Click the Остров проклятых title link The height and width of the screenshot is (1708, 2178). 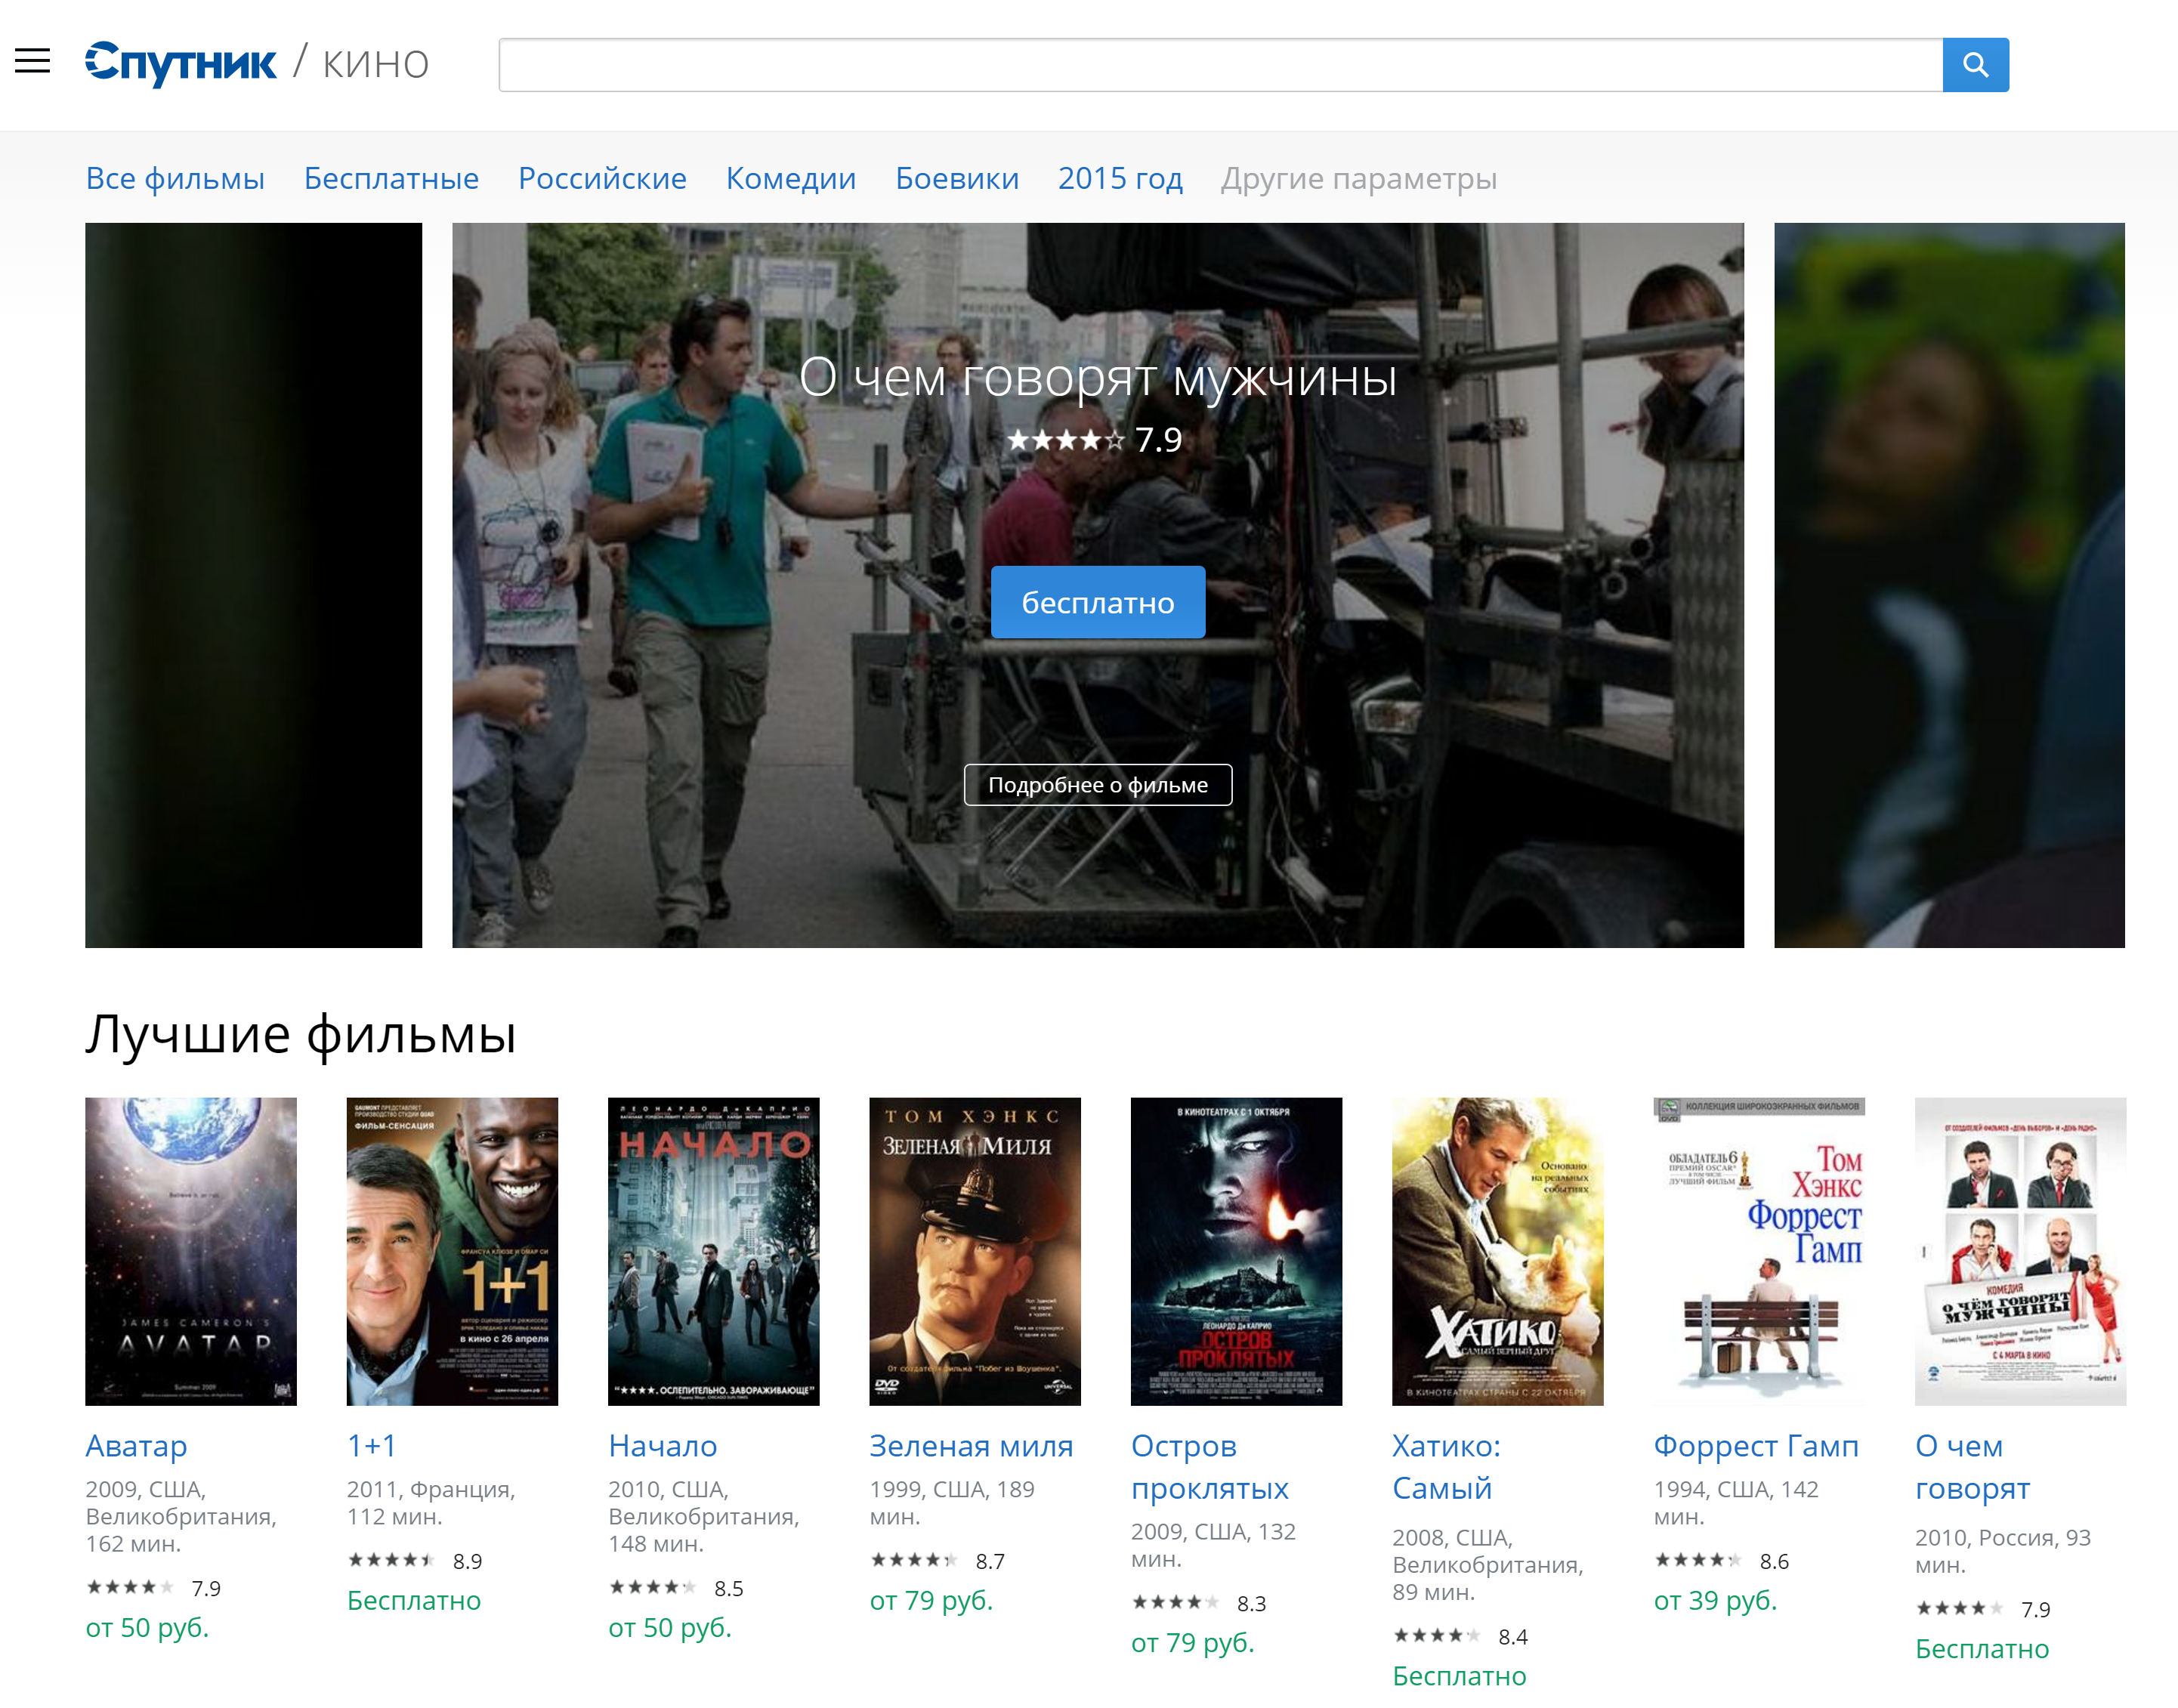(x=1210, y=1467)
